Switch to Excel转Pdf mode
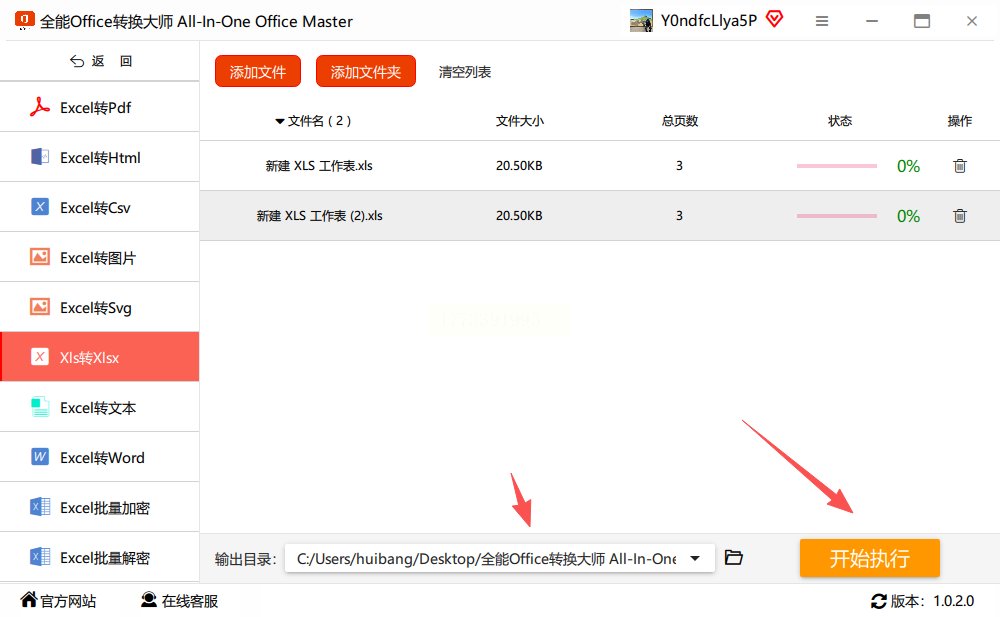Screen dimensions: 1000x617 point(99,107)
